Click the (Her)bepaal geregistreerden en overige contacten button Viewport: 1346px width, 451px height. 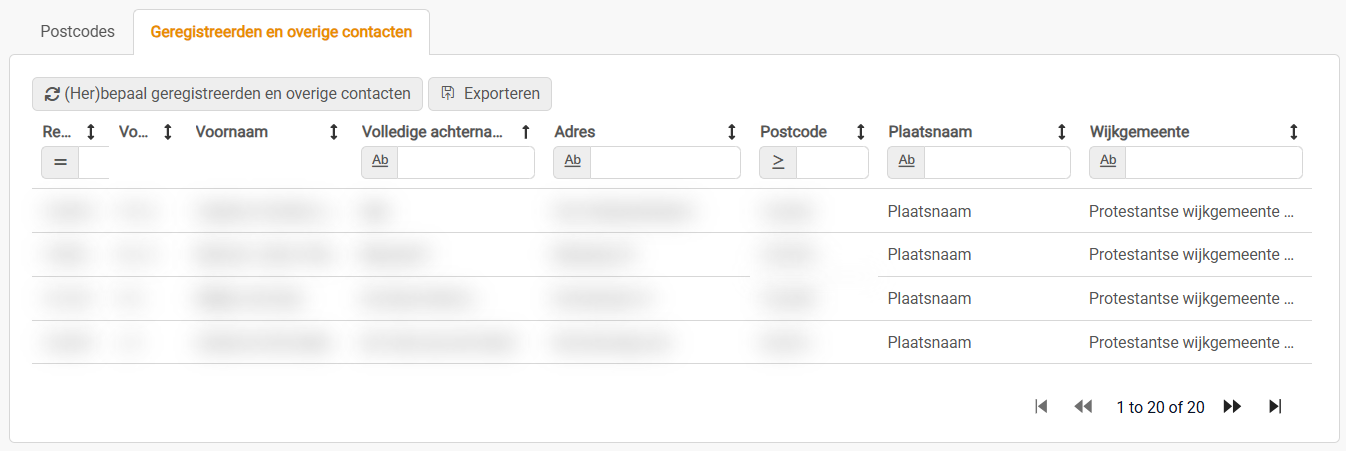(x=228, y=94)
